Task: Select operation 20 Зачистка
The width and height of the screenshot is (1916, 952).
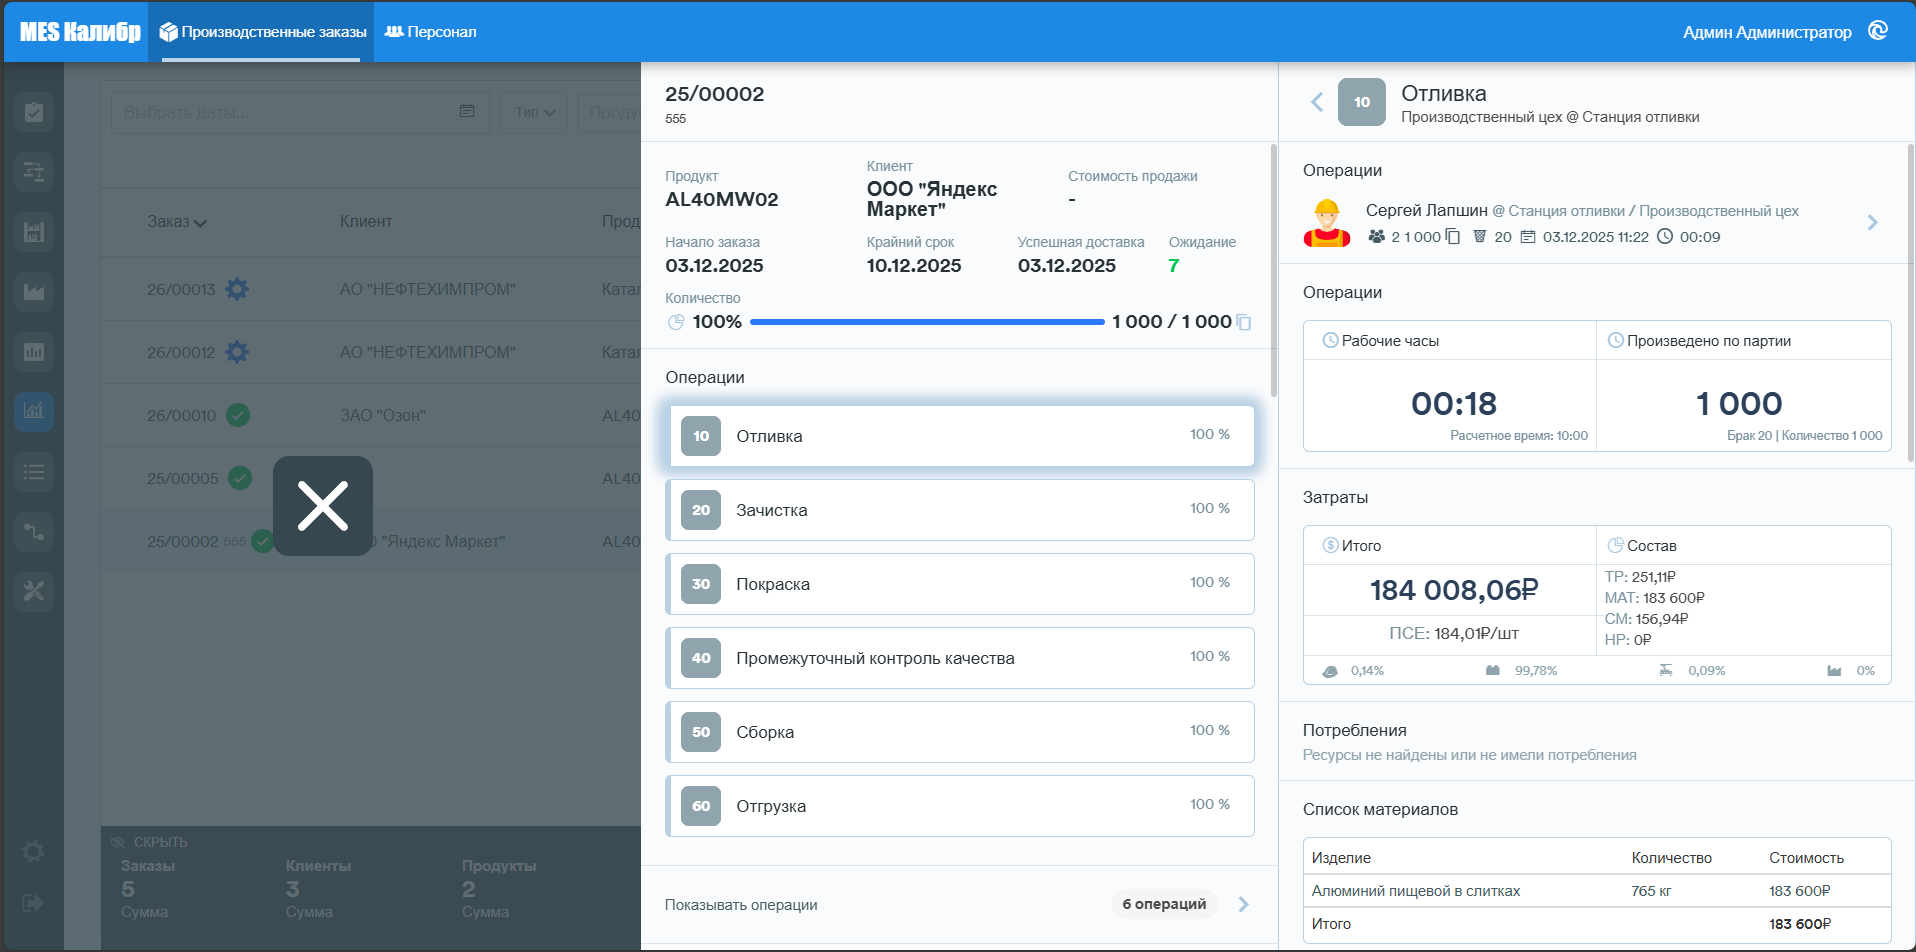Action: tap(960, 510)
